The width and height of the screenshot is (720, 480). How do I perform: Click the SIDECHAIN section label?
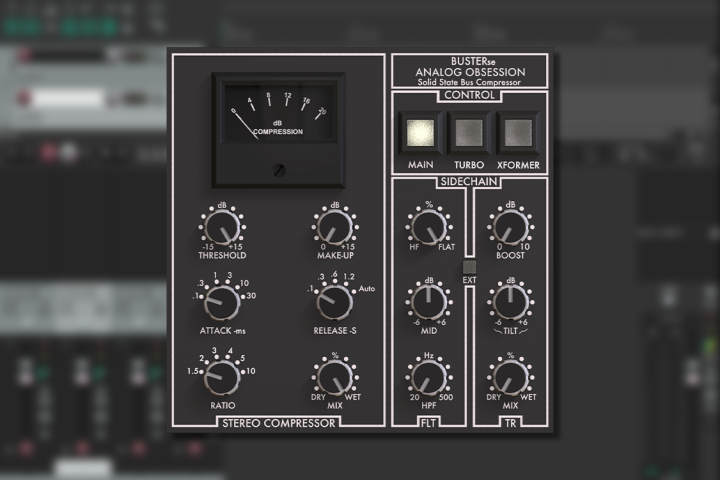click(469, 181)
